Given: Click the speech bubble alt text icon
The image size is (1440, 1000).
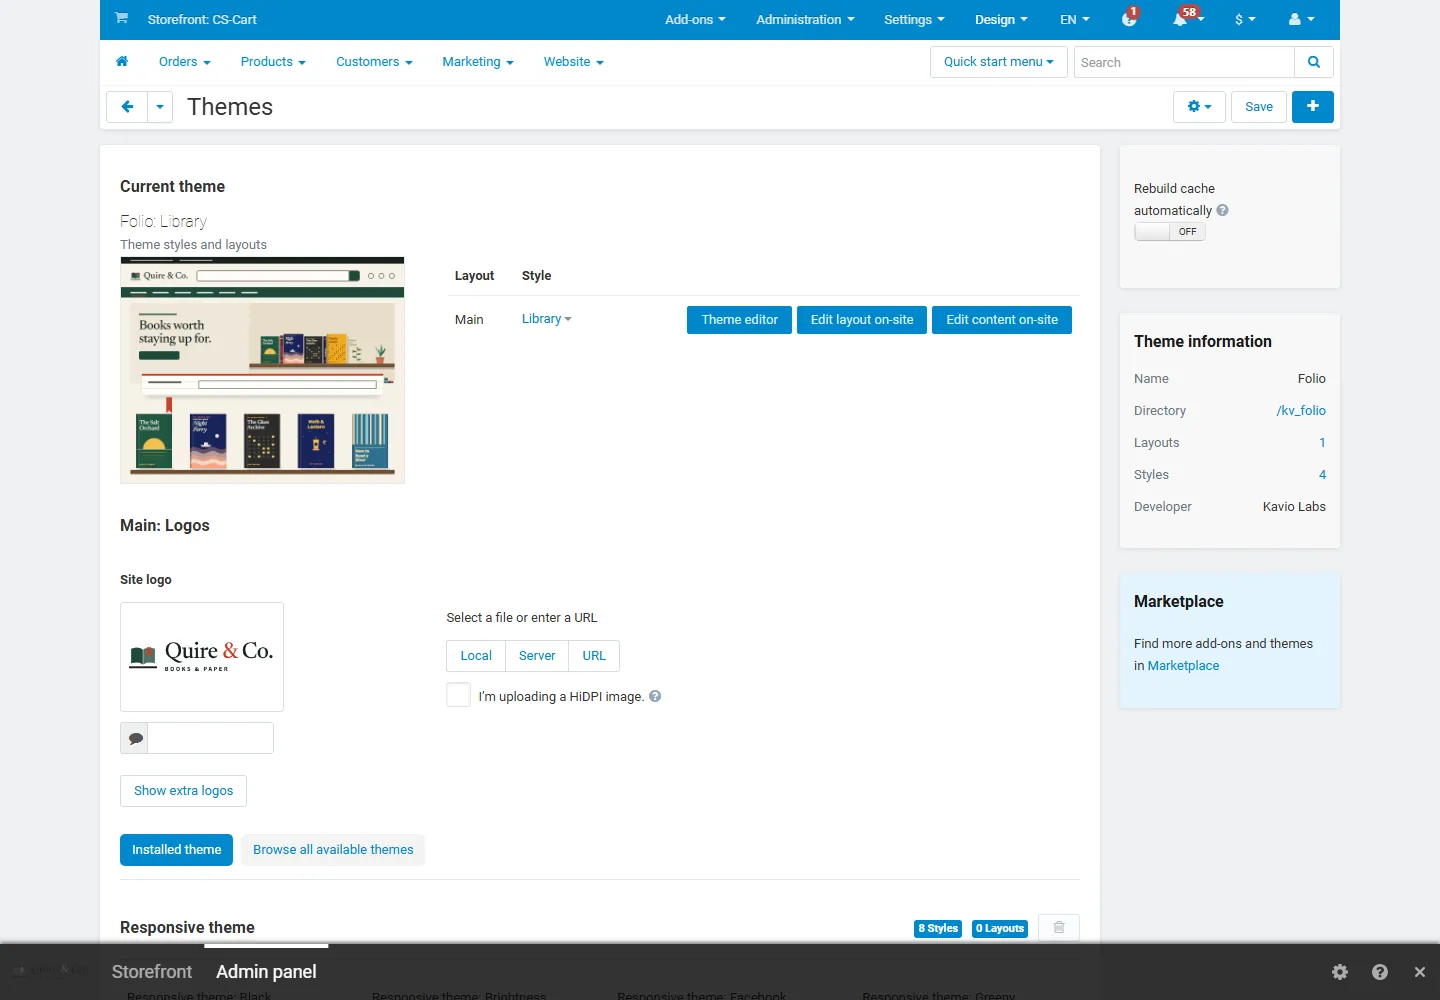Looking at the screenshot, I should [135, 738].
